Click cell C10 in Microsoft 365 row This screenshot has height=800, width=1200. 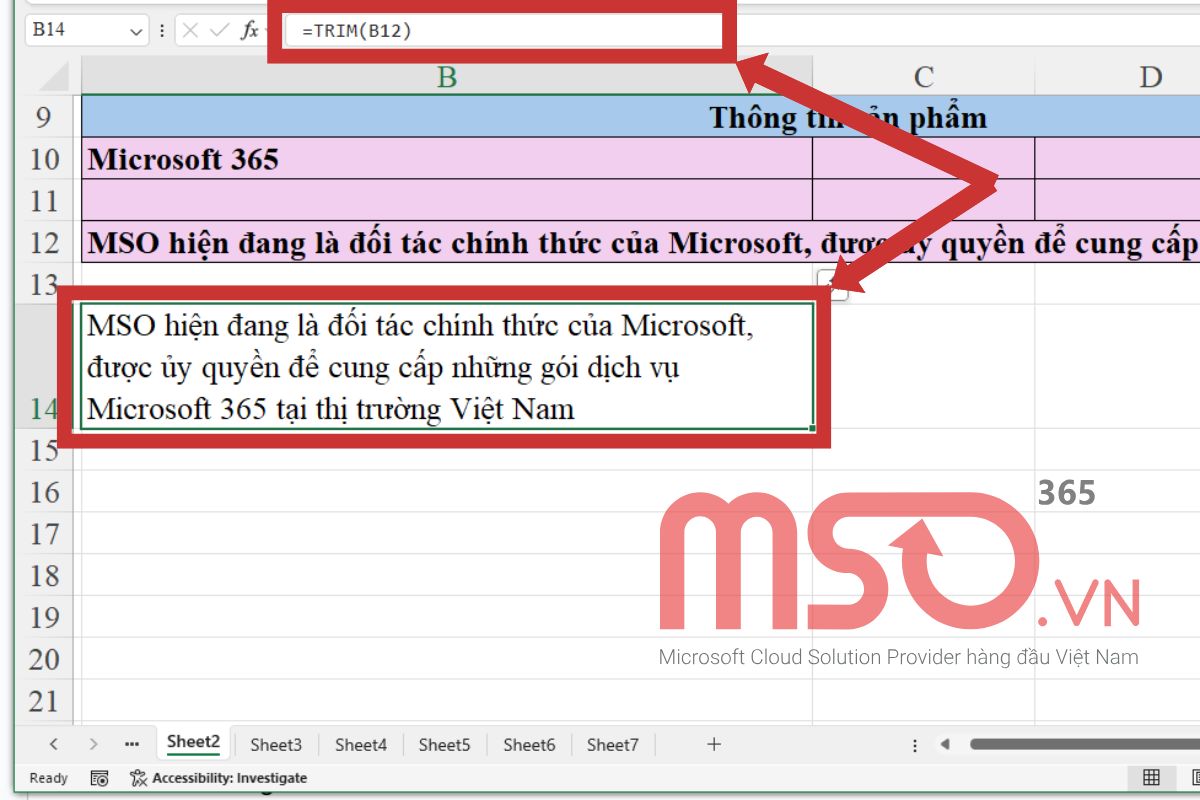pos(923,159)
